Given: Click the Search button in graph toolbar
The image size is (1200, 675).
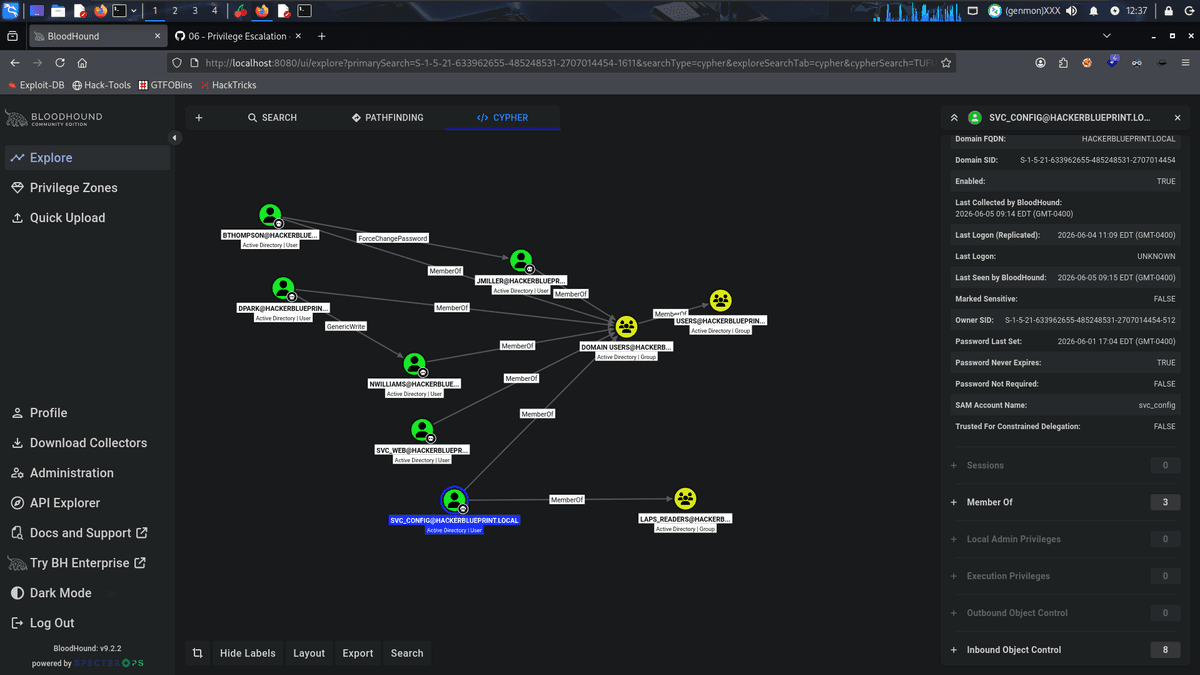Looking at the screenshot, I should (x=407, y=653).
